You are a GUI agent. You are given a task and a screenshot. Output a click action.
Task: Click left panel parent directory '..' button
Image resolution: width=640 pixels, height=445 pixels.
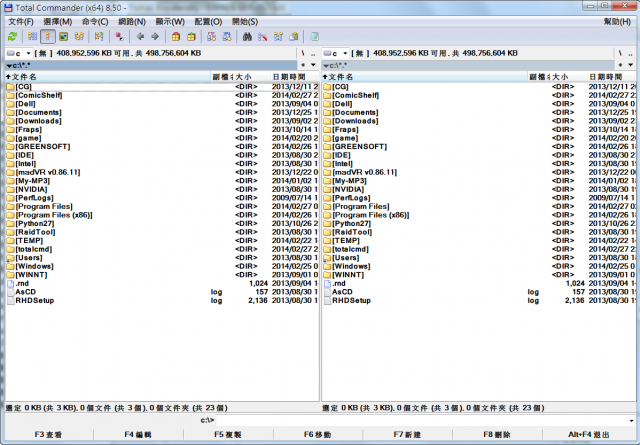[x=313, y=53]
